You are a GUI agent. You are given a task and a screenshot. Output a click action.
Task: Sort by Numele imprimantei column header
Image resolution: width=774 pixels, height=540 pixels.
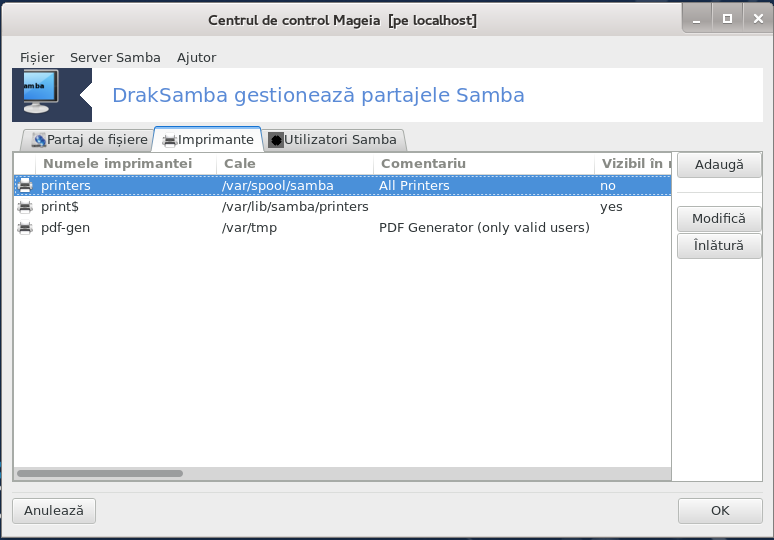(x=126, y=164)
